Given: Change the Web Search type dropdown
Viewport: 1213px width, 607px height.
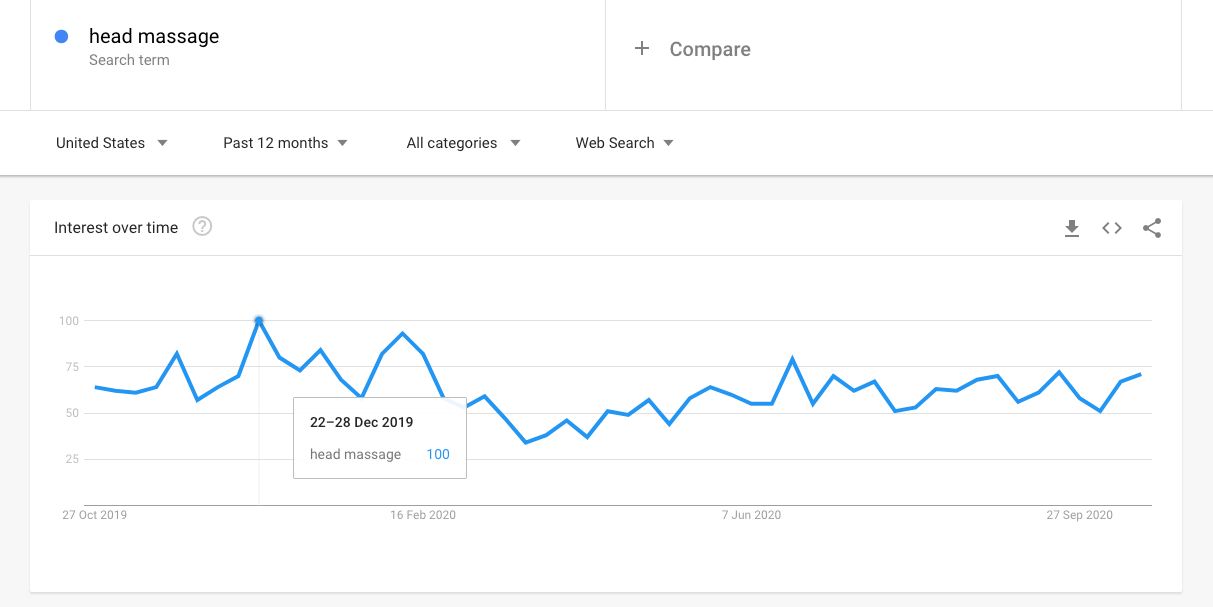Looking at the screenshot, I should pos(624,143).
